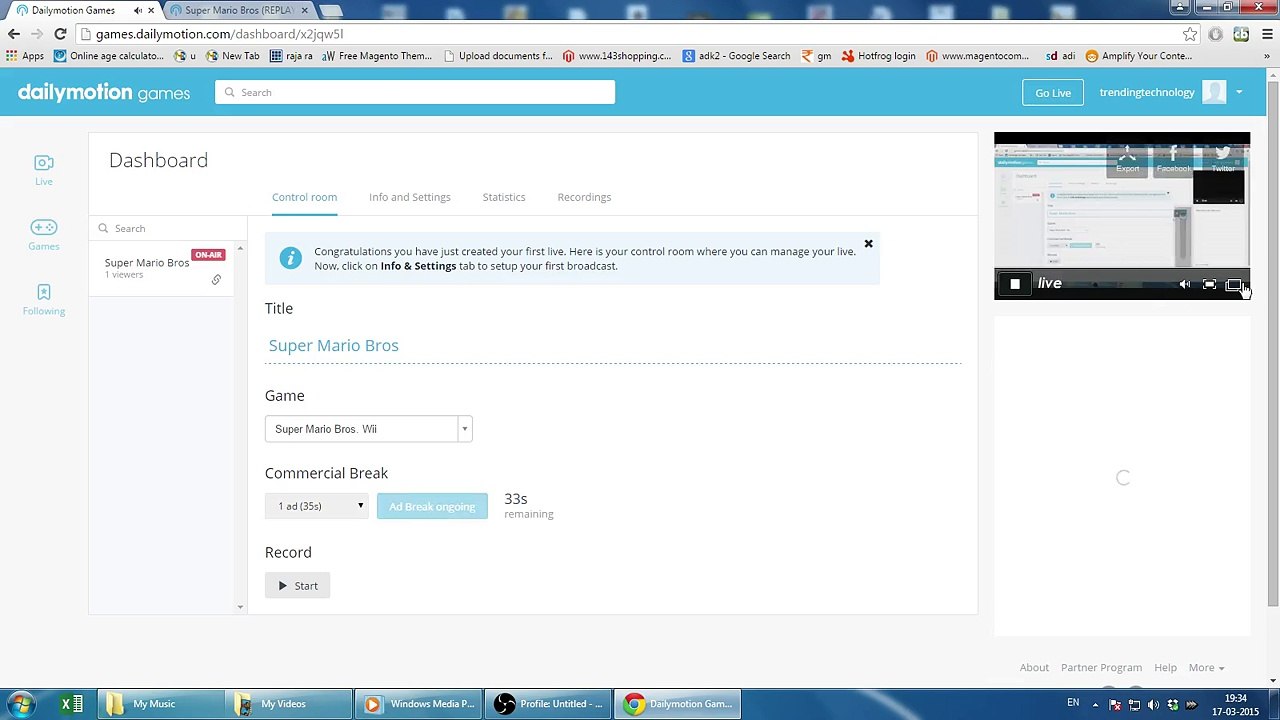Image resolution: width=1280 pixels, height=720 pixels.
Task: Edit the Super Mario Bros title field
Action: tap(613, 346)
